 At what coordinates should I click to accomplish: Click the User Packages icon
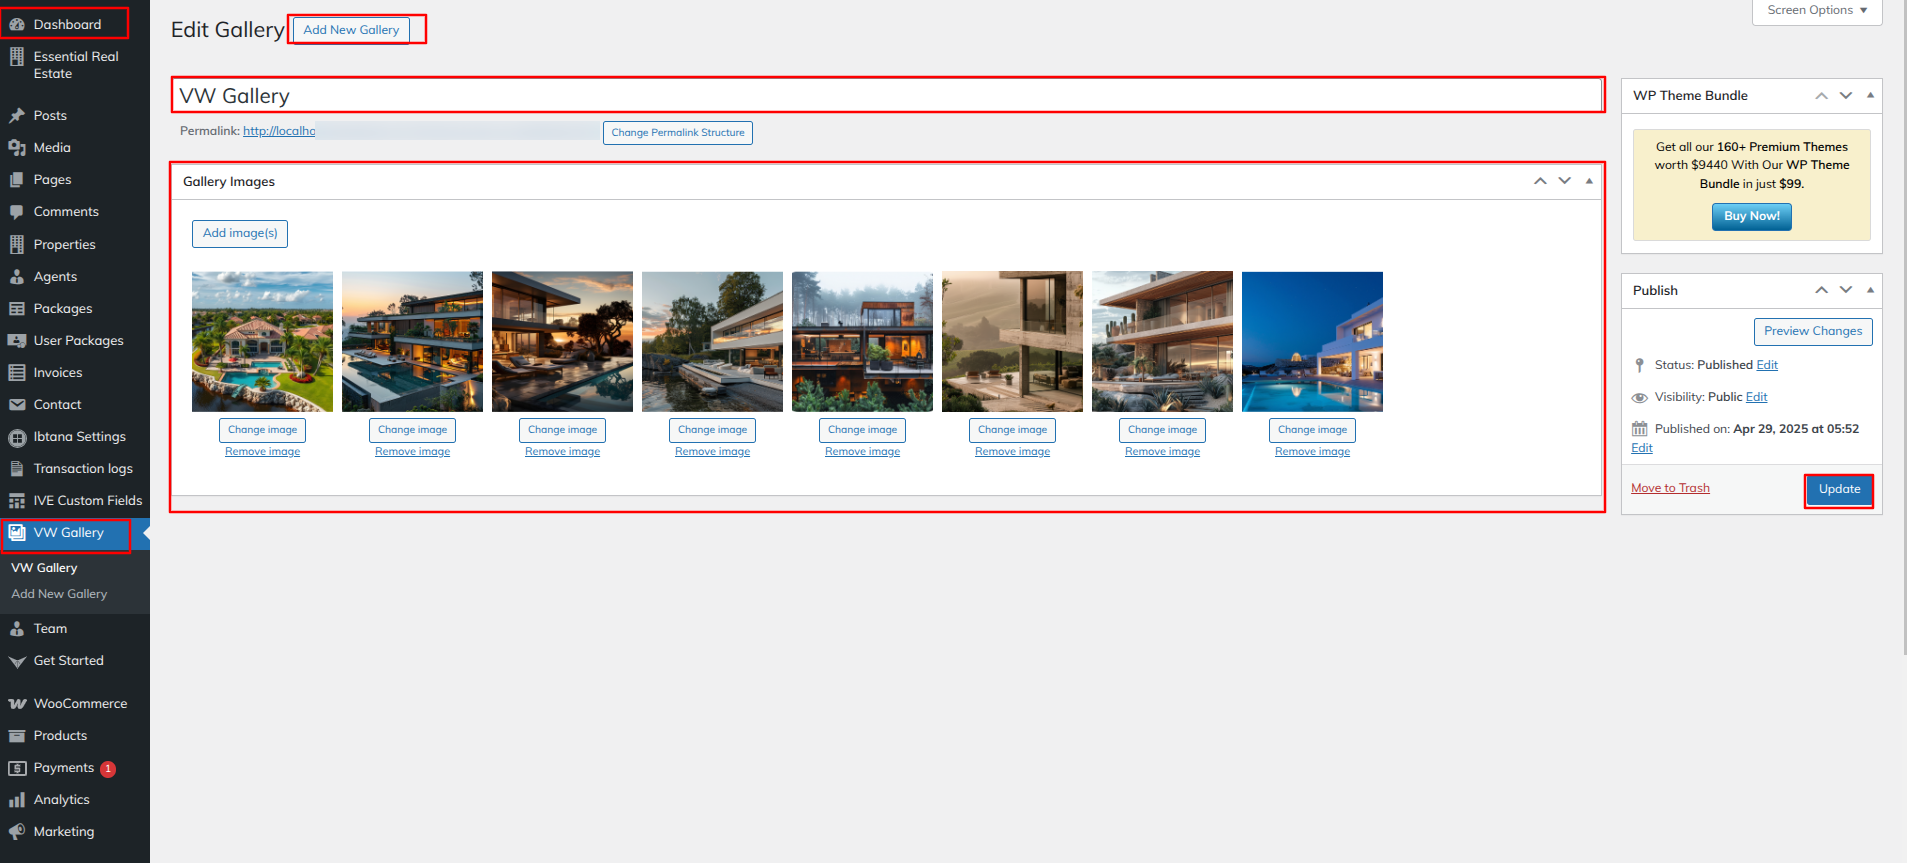pos(17,341)
